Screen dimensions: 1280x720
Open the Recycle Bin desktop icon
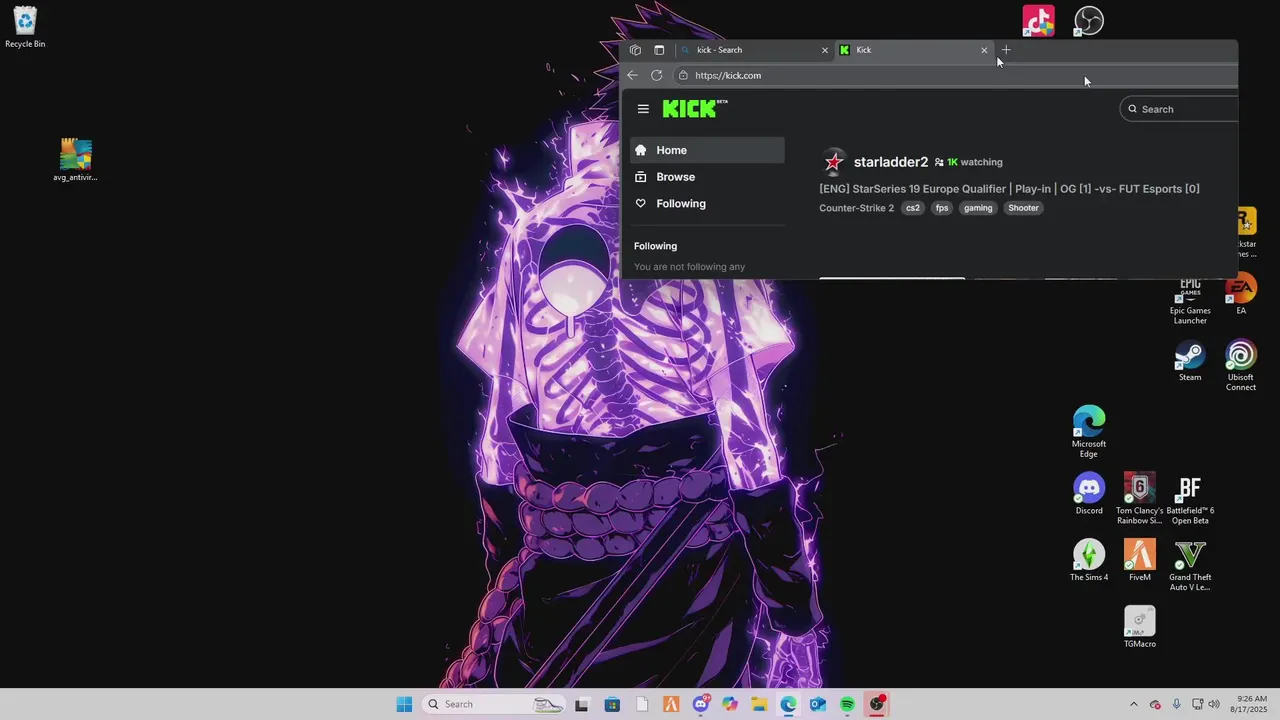[x=25, y=27]
